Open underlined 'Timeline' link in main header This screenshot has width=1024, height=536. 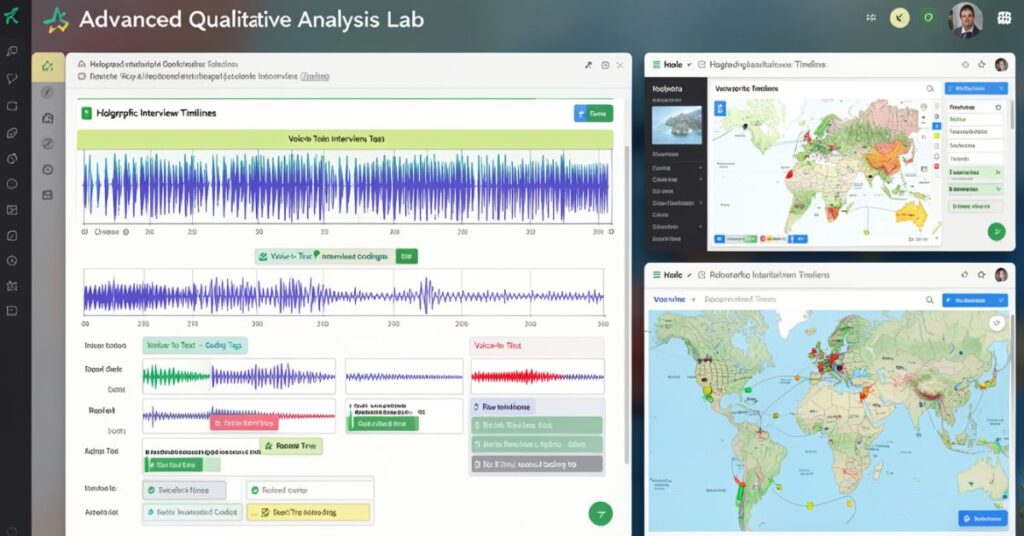coord(315,76)
